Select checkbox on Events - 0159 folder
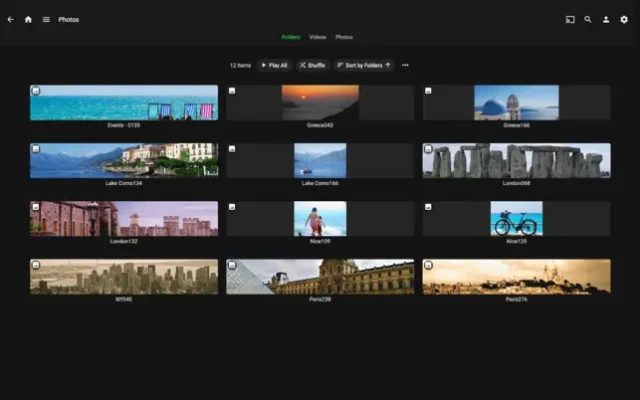 (x=36, y=91)
